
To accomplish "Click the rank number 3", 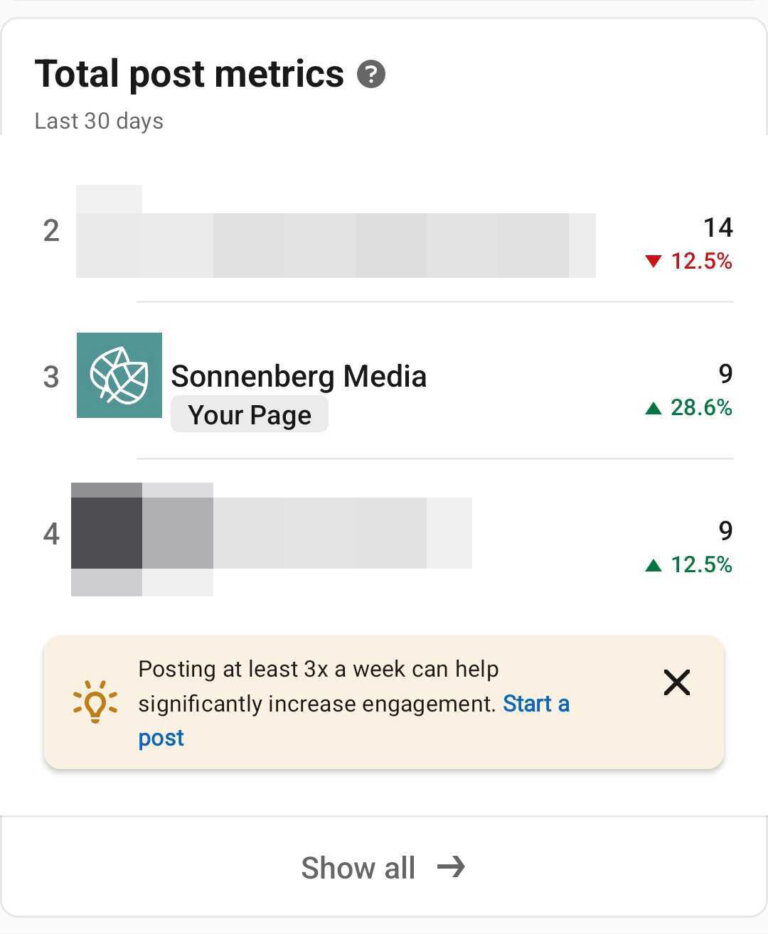I will pyautogui.click(x=49, y=377).
